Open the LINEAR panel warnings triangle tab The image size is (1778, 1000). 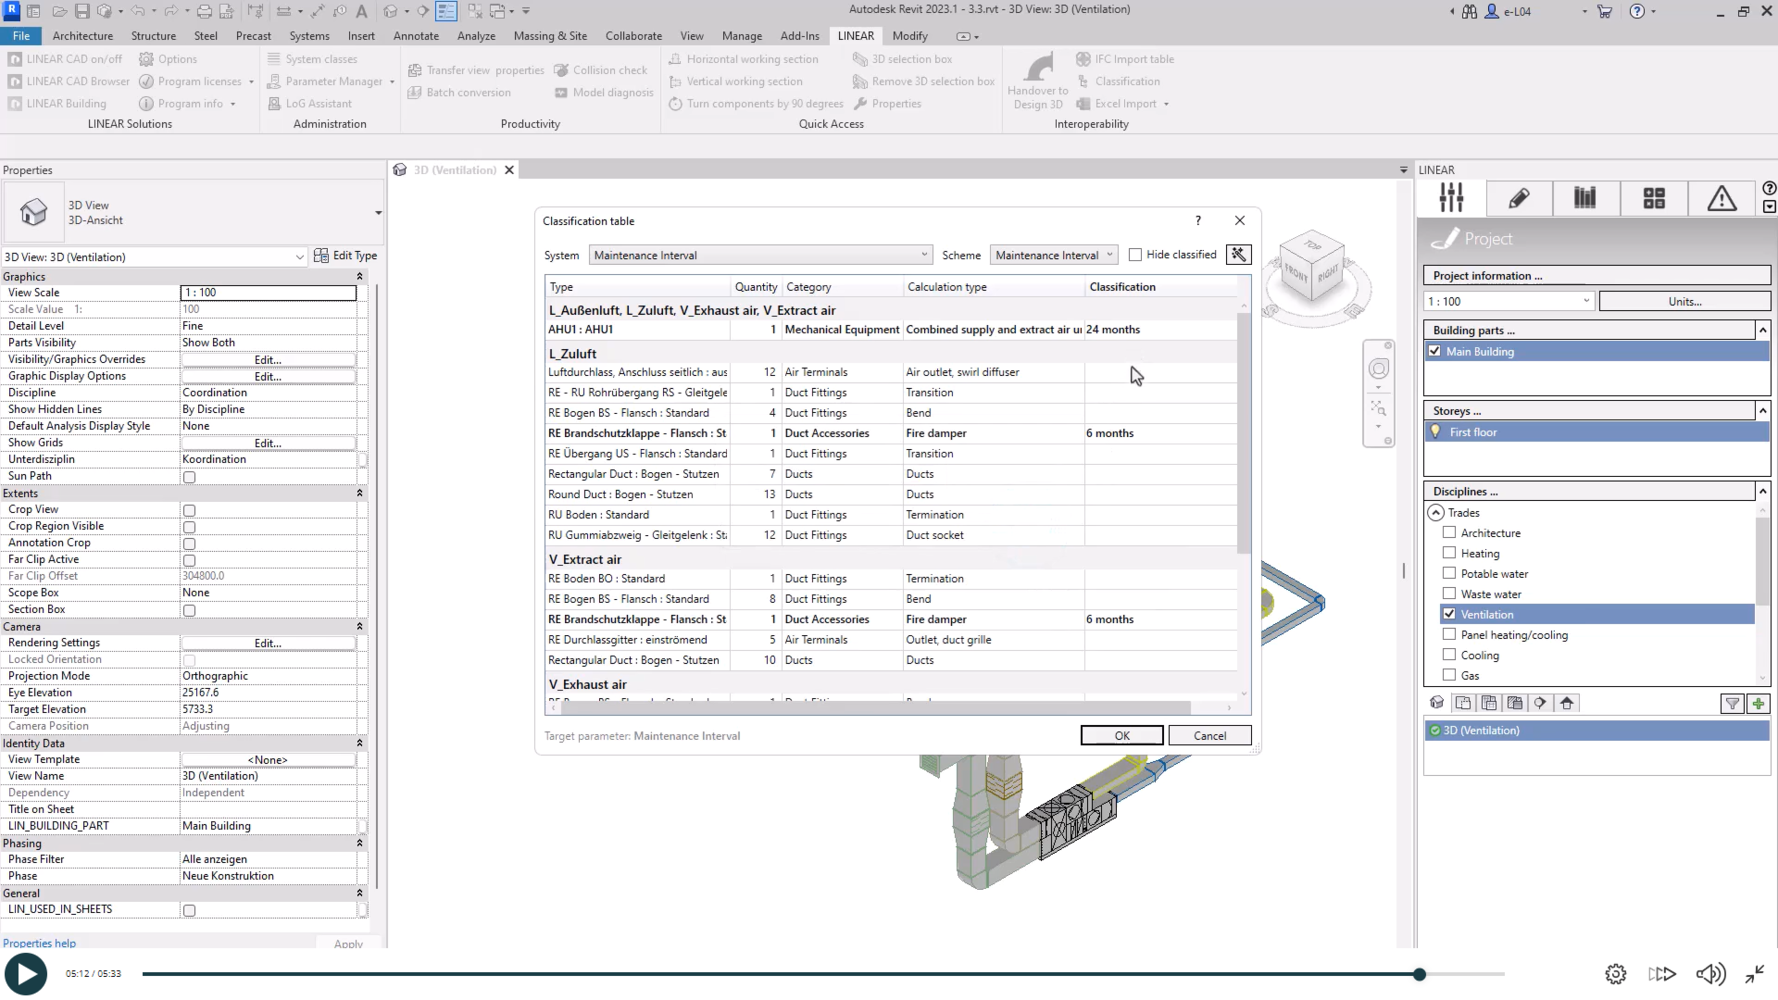[x=1721, y=198]
